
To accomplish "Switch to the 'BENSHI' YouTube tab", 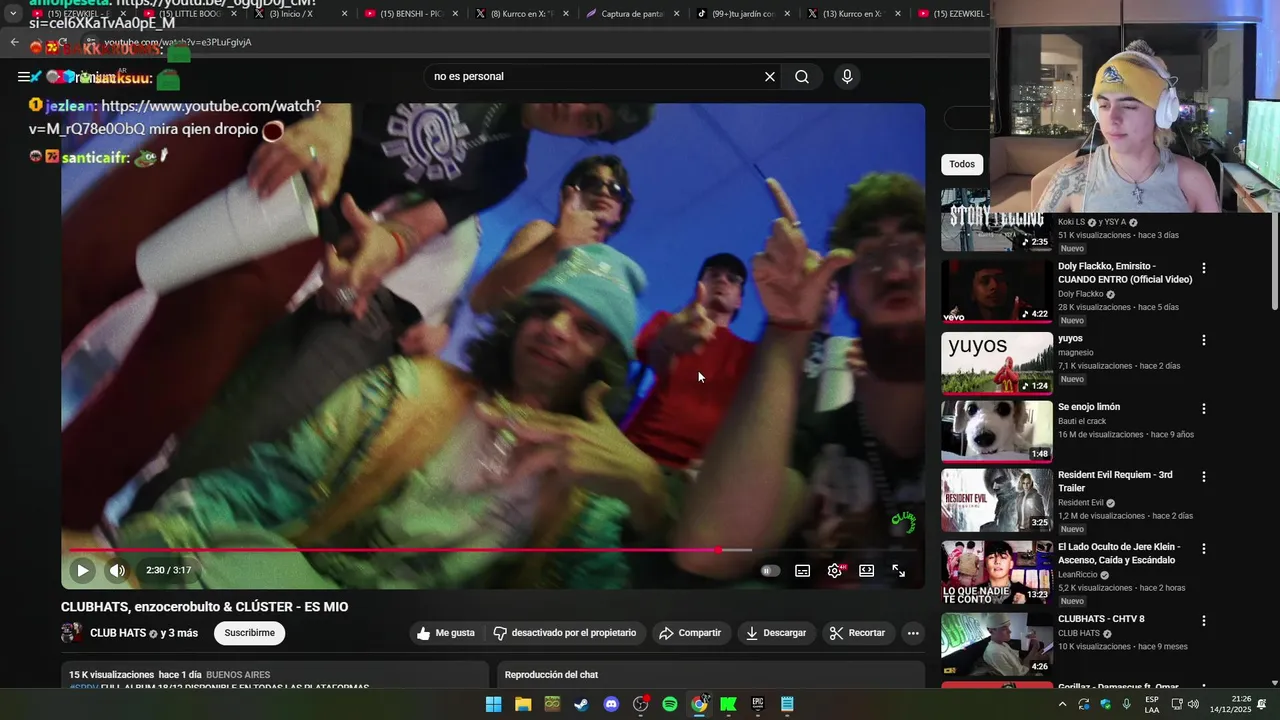I will [410, 14].
